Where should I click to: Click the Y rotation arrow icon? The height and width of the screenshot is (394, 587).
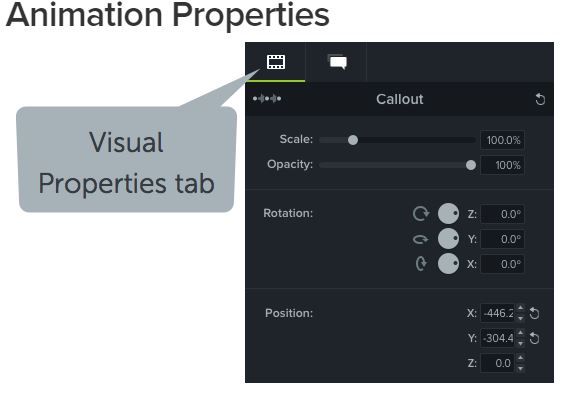[421, 239]
